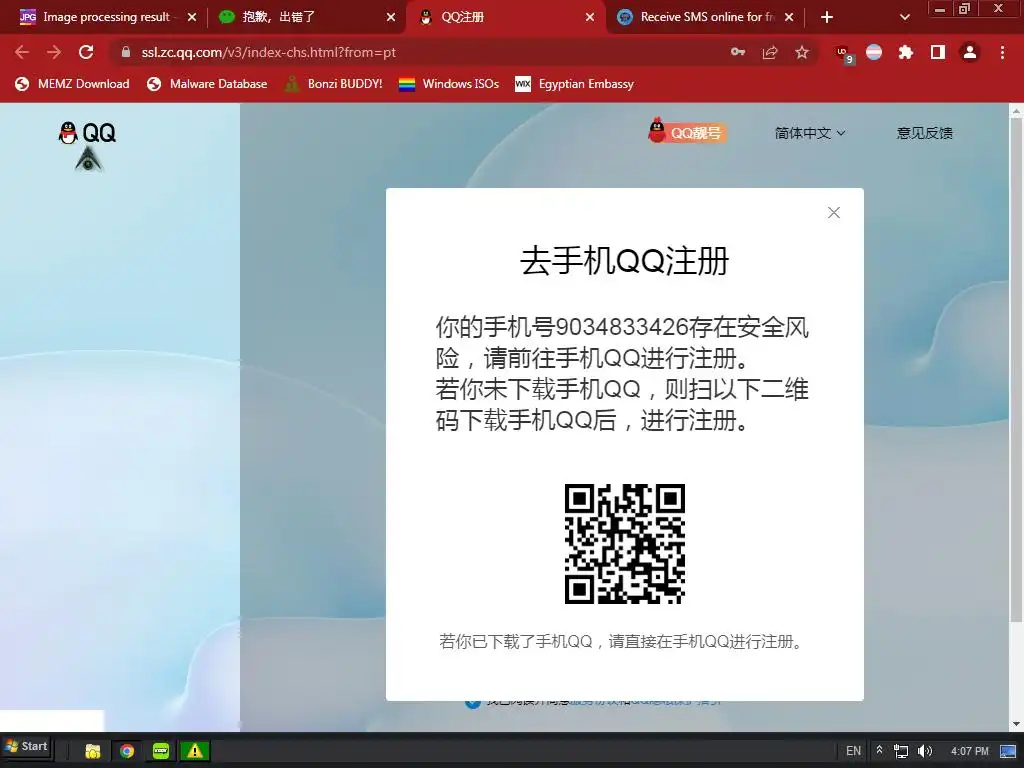Image resolution: width=1024 pixels, height=768 pixels.
Task: Open a new browser tab
Action: coord(827,18)
